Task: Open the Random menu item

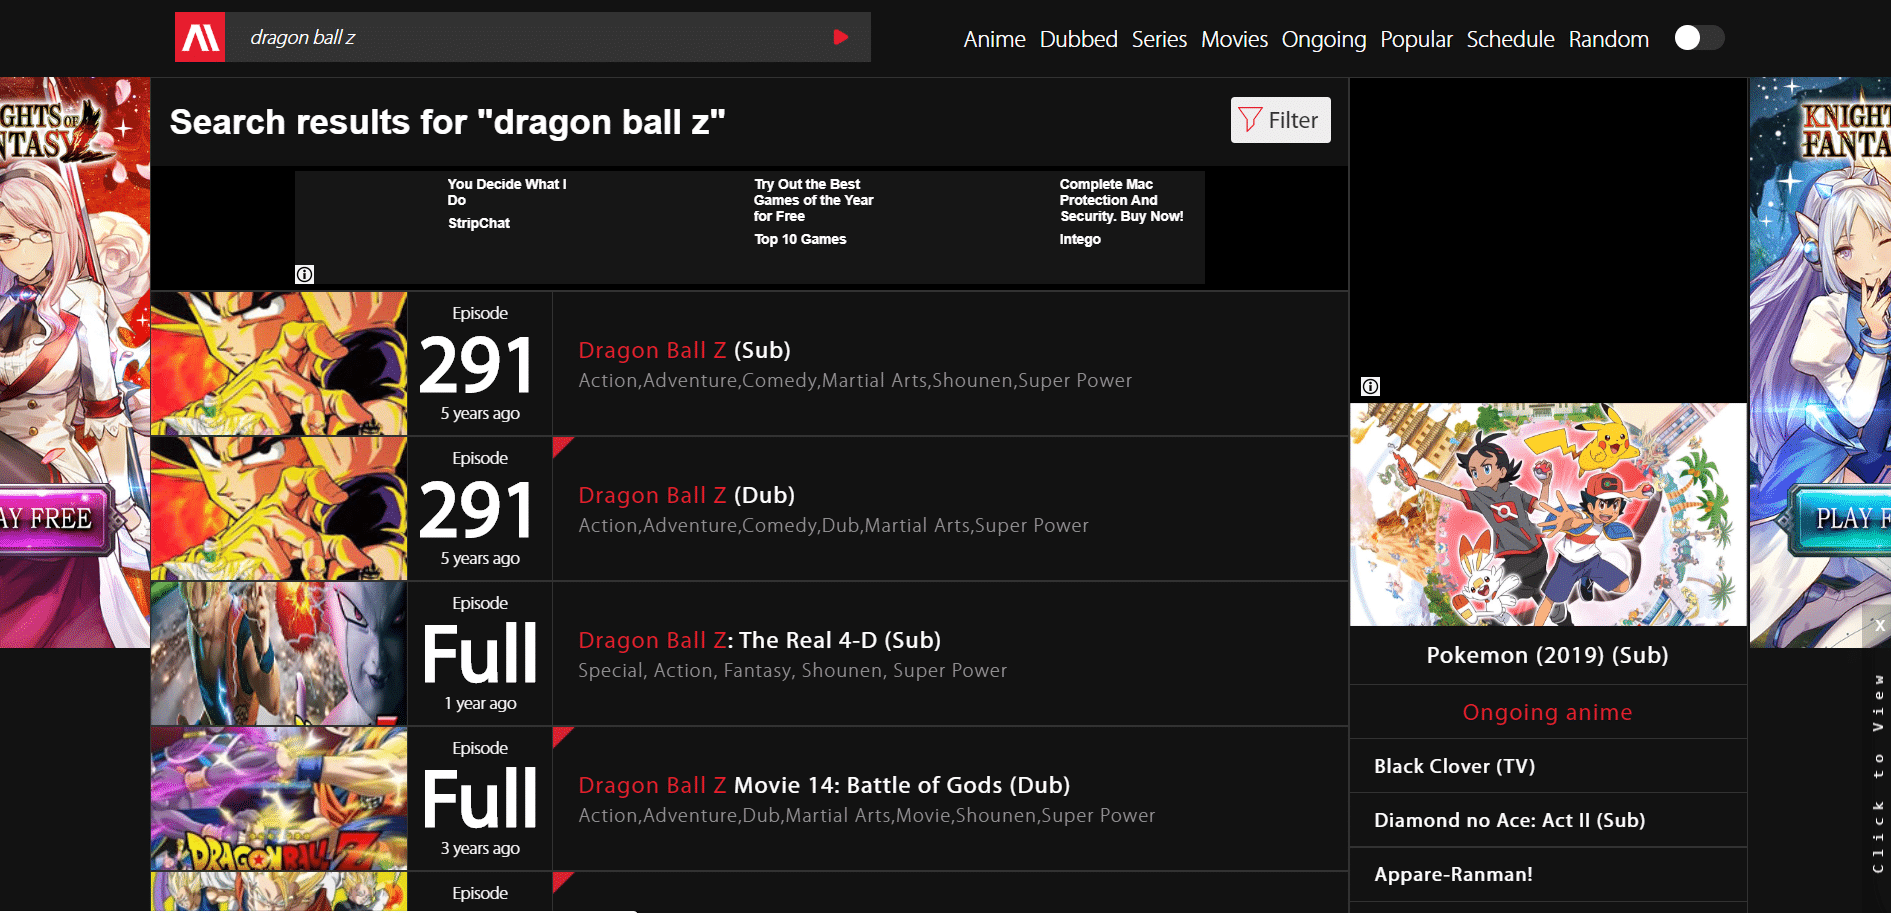Action: point(1608,39)
